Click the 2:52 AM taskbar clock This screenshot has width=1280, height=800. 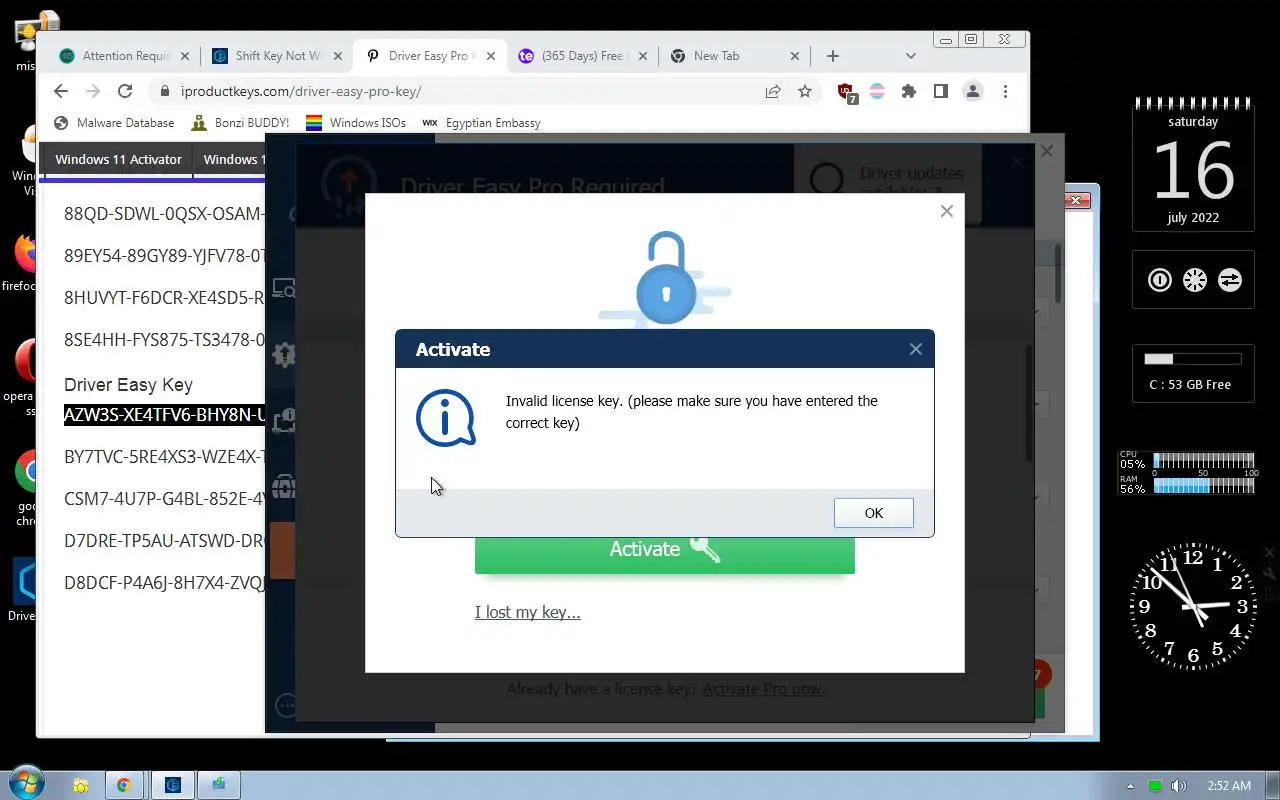coord(1229,786)
